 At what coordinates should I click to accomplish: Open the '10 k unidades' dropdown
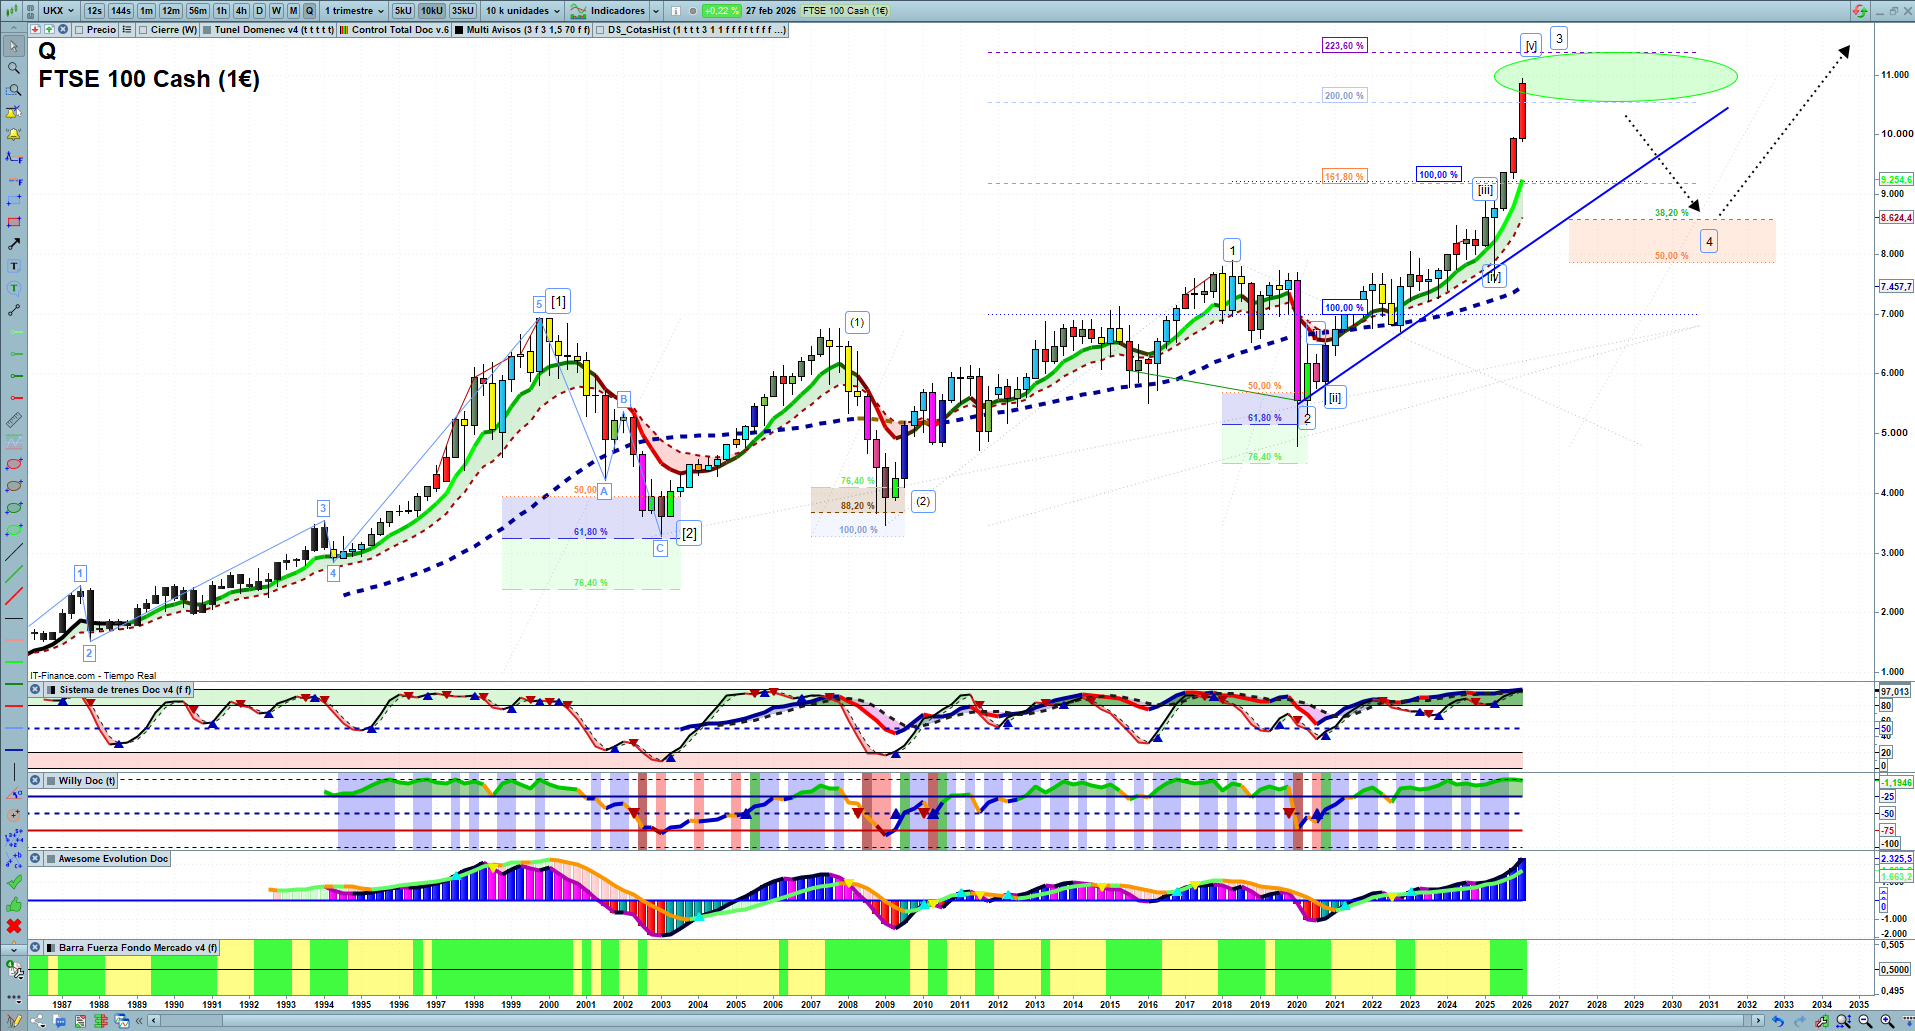pyautogui.click(x=522, y=11)
